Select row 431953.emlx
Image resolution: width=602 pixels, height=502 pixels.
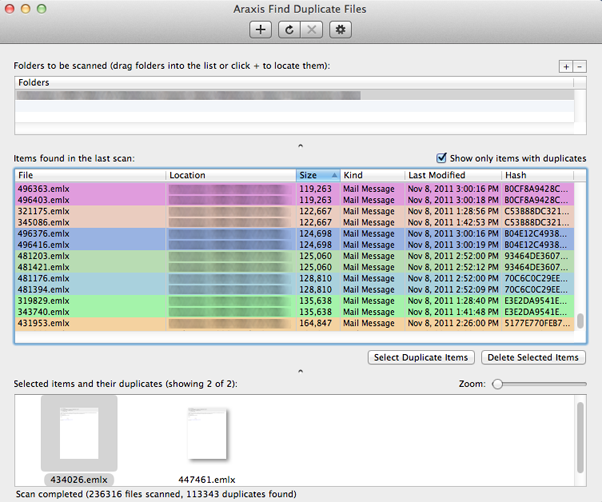tap(294, 323)
